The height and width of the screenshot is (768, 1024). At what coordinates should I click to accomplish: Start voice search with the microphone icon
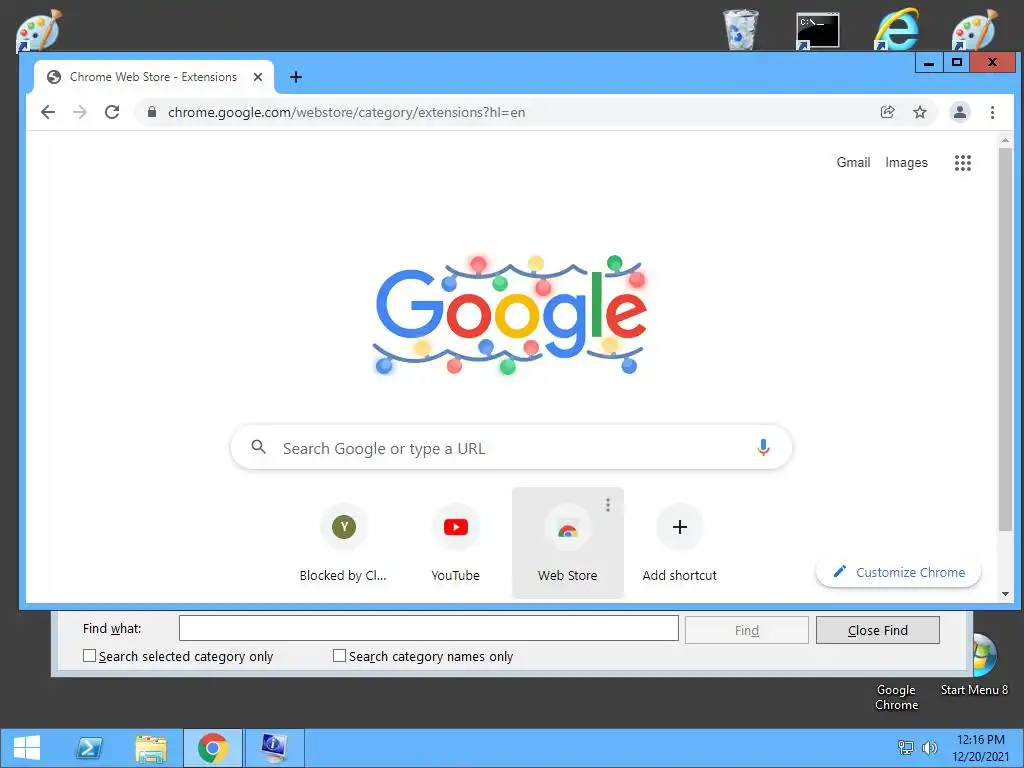[763, 447]
